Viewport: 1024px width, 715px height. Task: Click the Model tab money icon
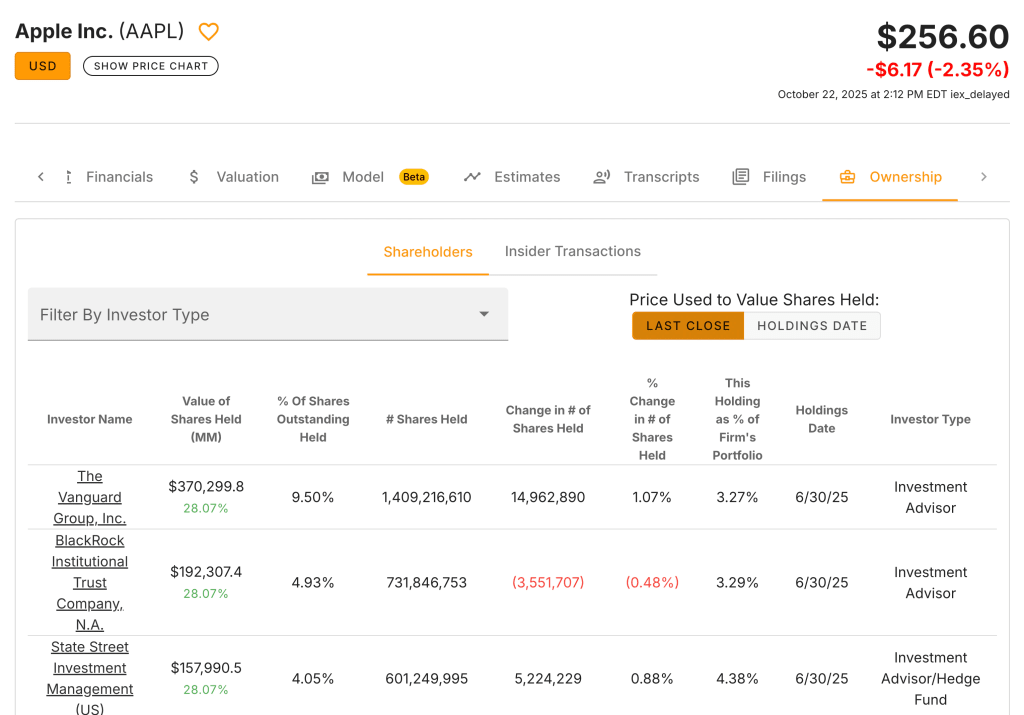point(320,178)
